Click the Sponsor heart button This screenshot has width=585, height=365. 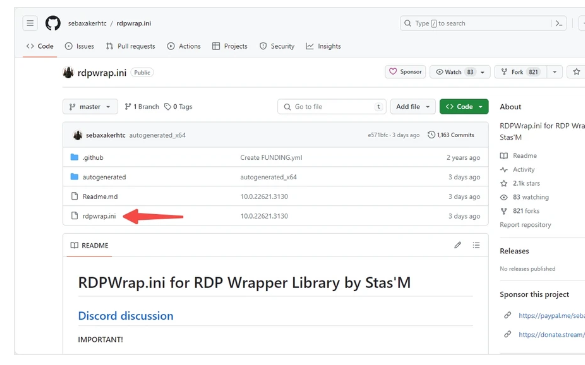click(405, 72)
